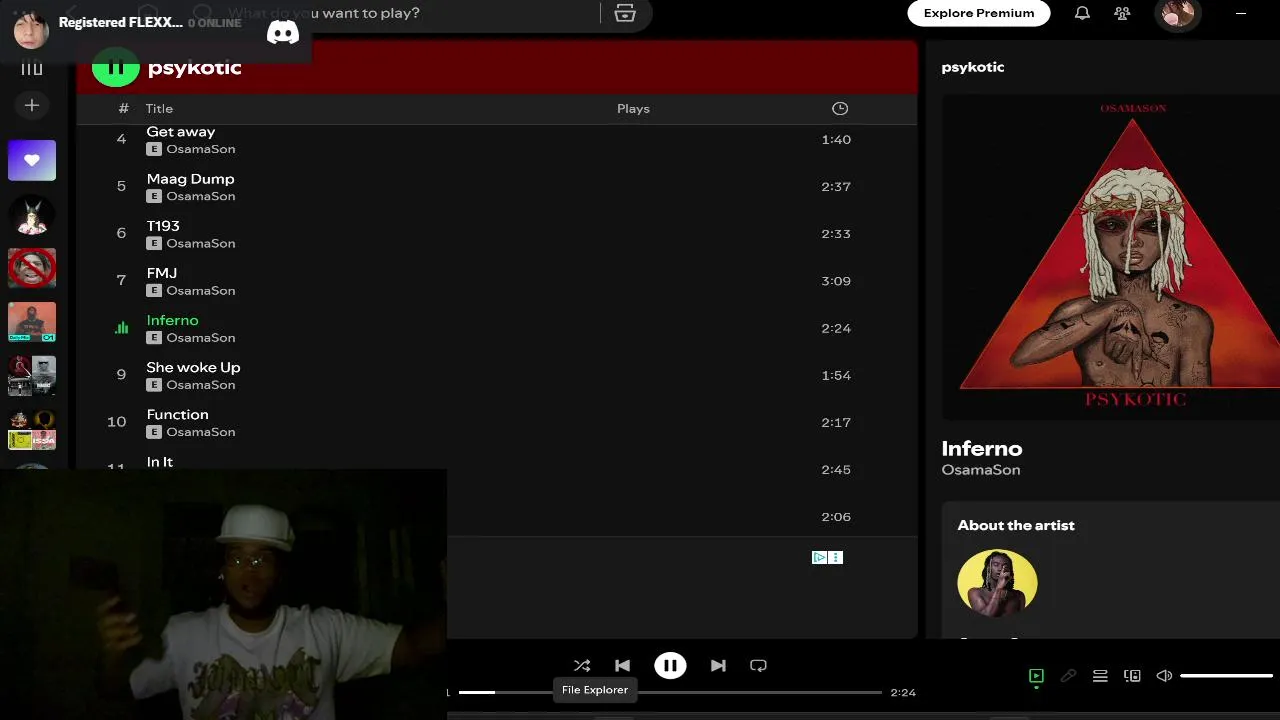Mute audio with the speaker icon
The image size is (1280, 720).
tap(1164, 676)
